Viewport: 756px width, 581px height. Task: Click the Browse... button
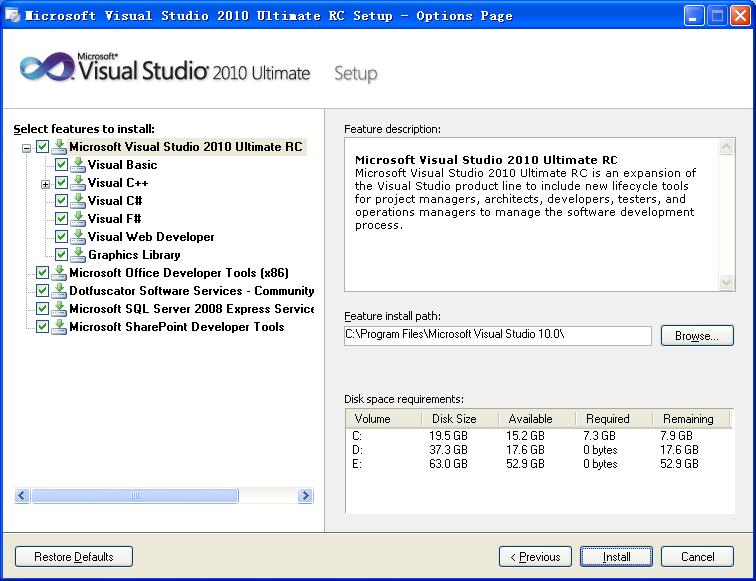point(697,336)
